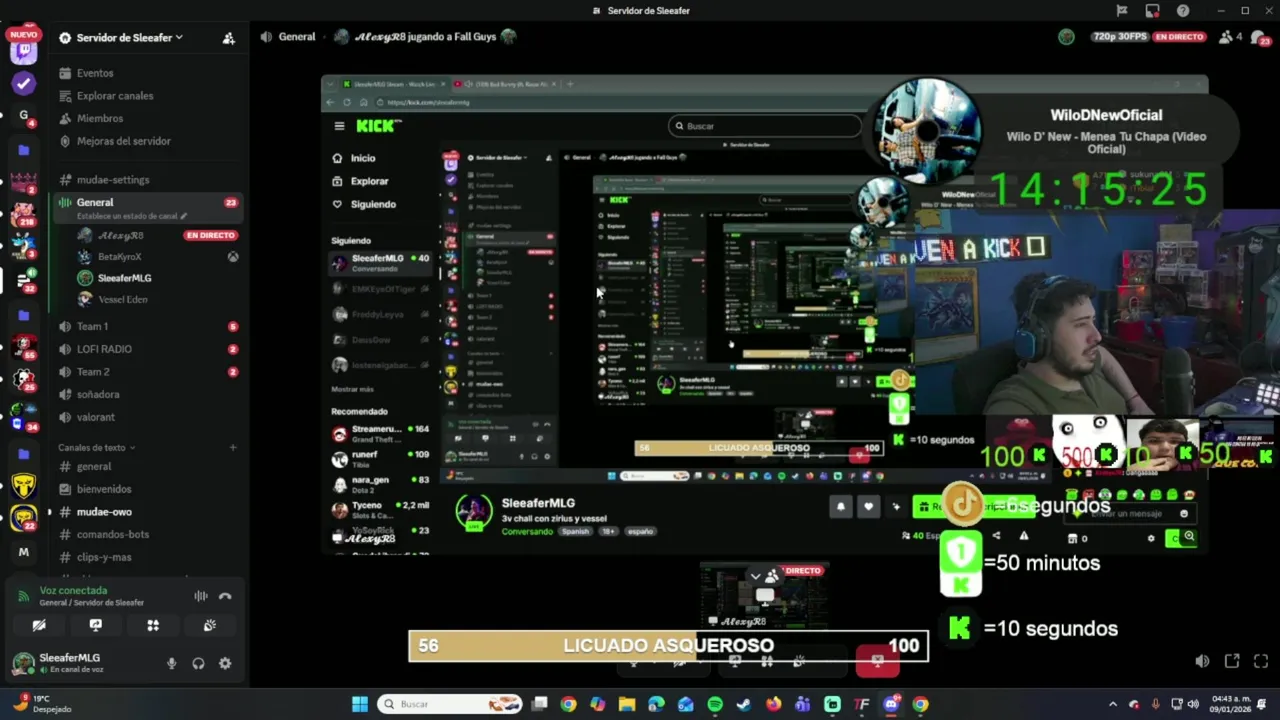Mute the stream volume speaker icon
This screenshot has width=1280, height=720.
tap(1202, 661)
